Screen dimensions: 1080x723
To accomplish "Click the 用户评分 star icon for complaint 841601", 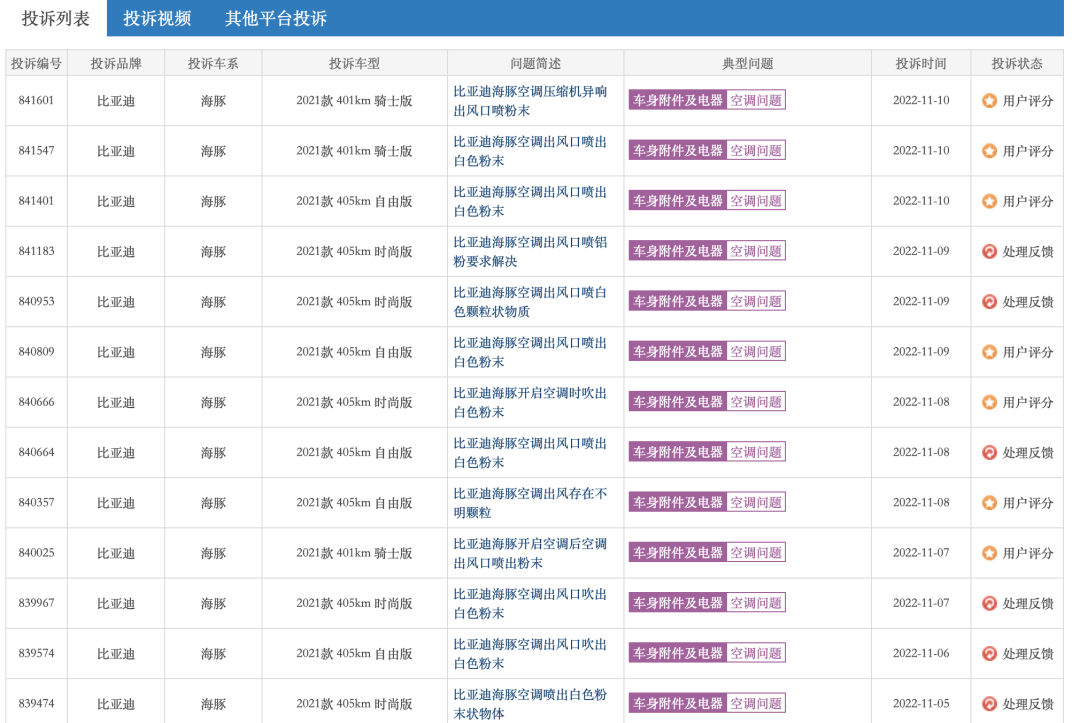I will coord(989,101).
